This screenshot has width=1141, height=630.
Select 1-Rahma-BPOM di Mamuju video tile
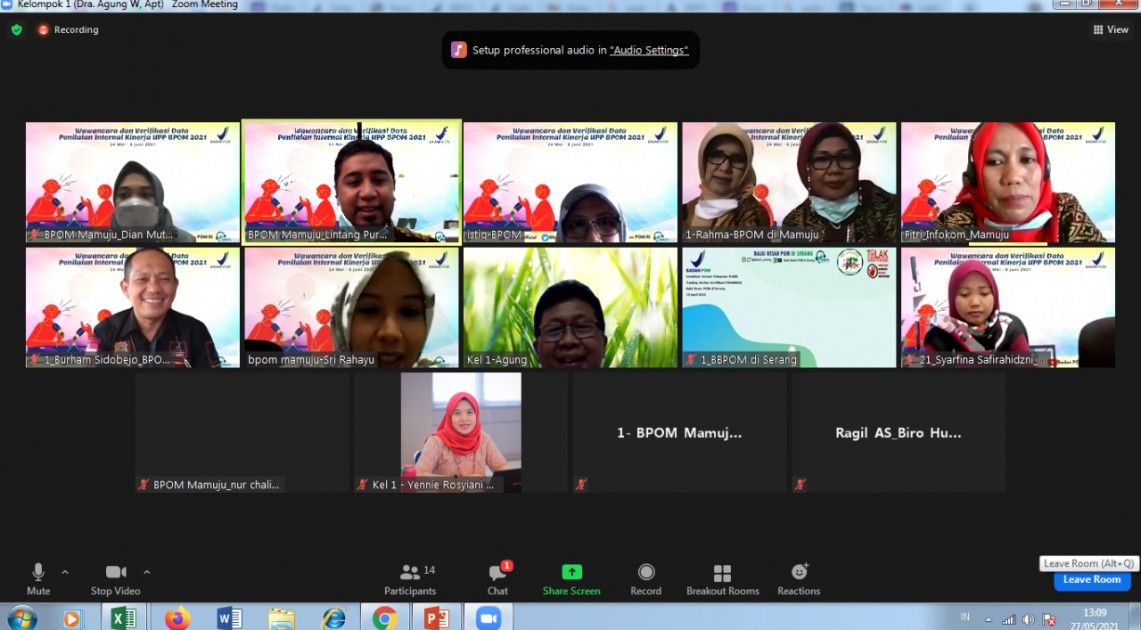790,182
